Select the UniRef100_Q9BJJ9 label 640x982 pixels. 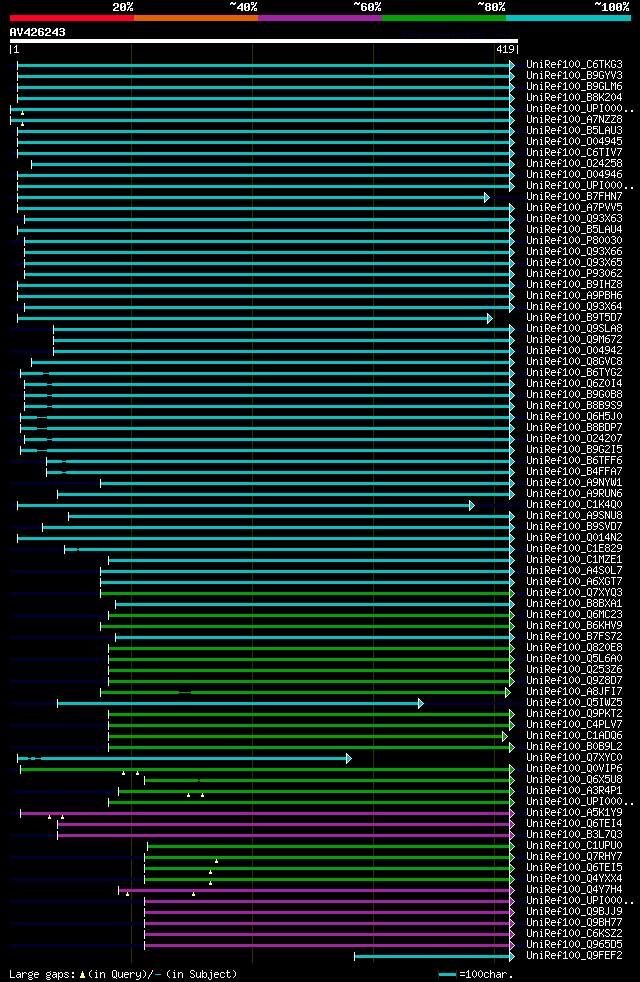coord(574,912)
